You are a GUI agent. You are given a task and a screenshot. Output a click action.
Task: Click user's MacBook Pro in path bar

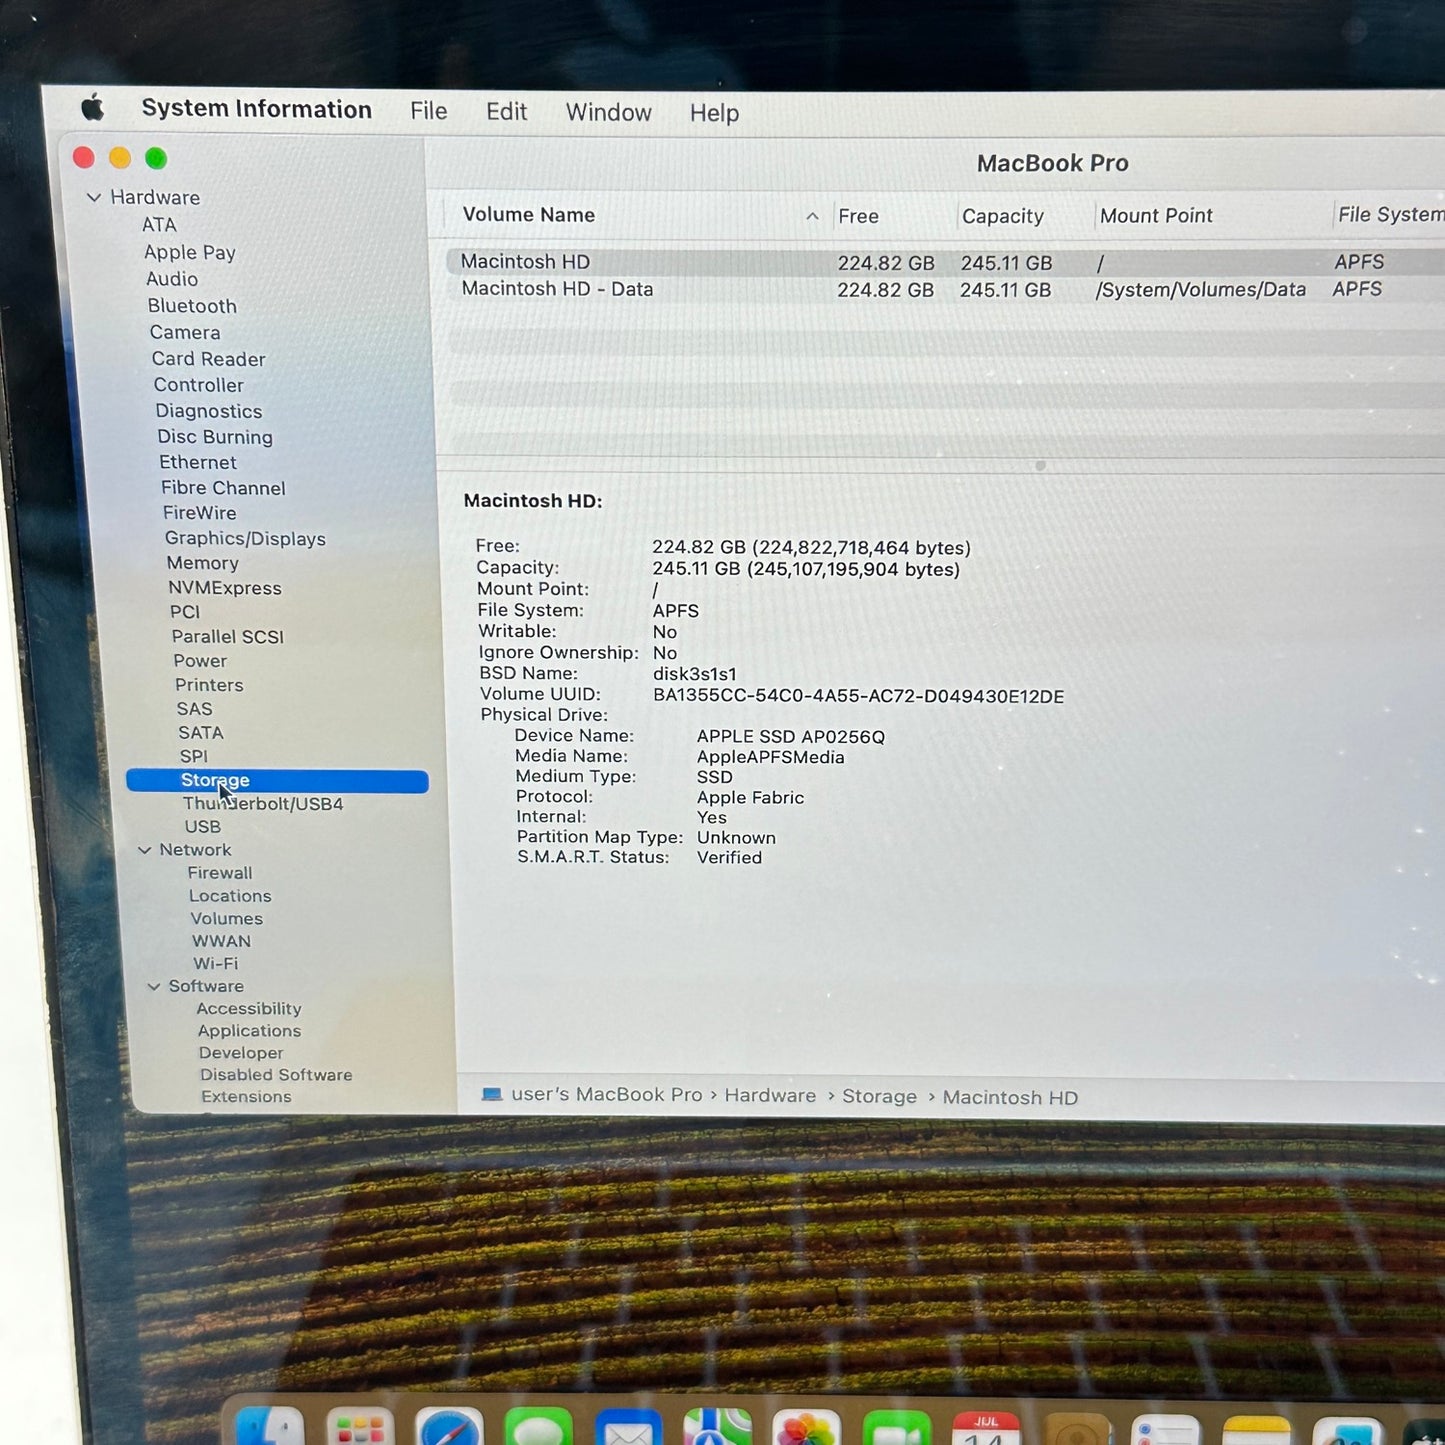(607, 1095)
